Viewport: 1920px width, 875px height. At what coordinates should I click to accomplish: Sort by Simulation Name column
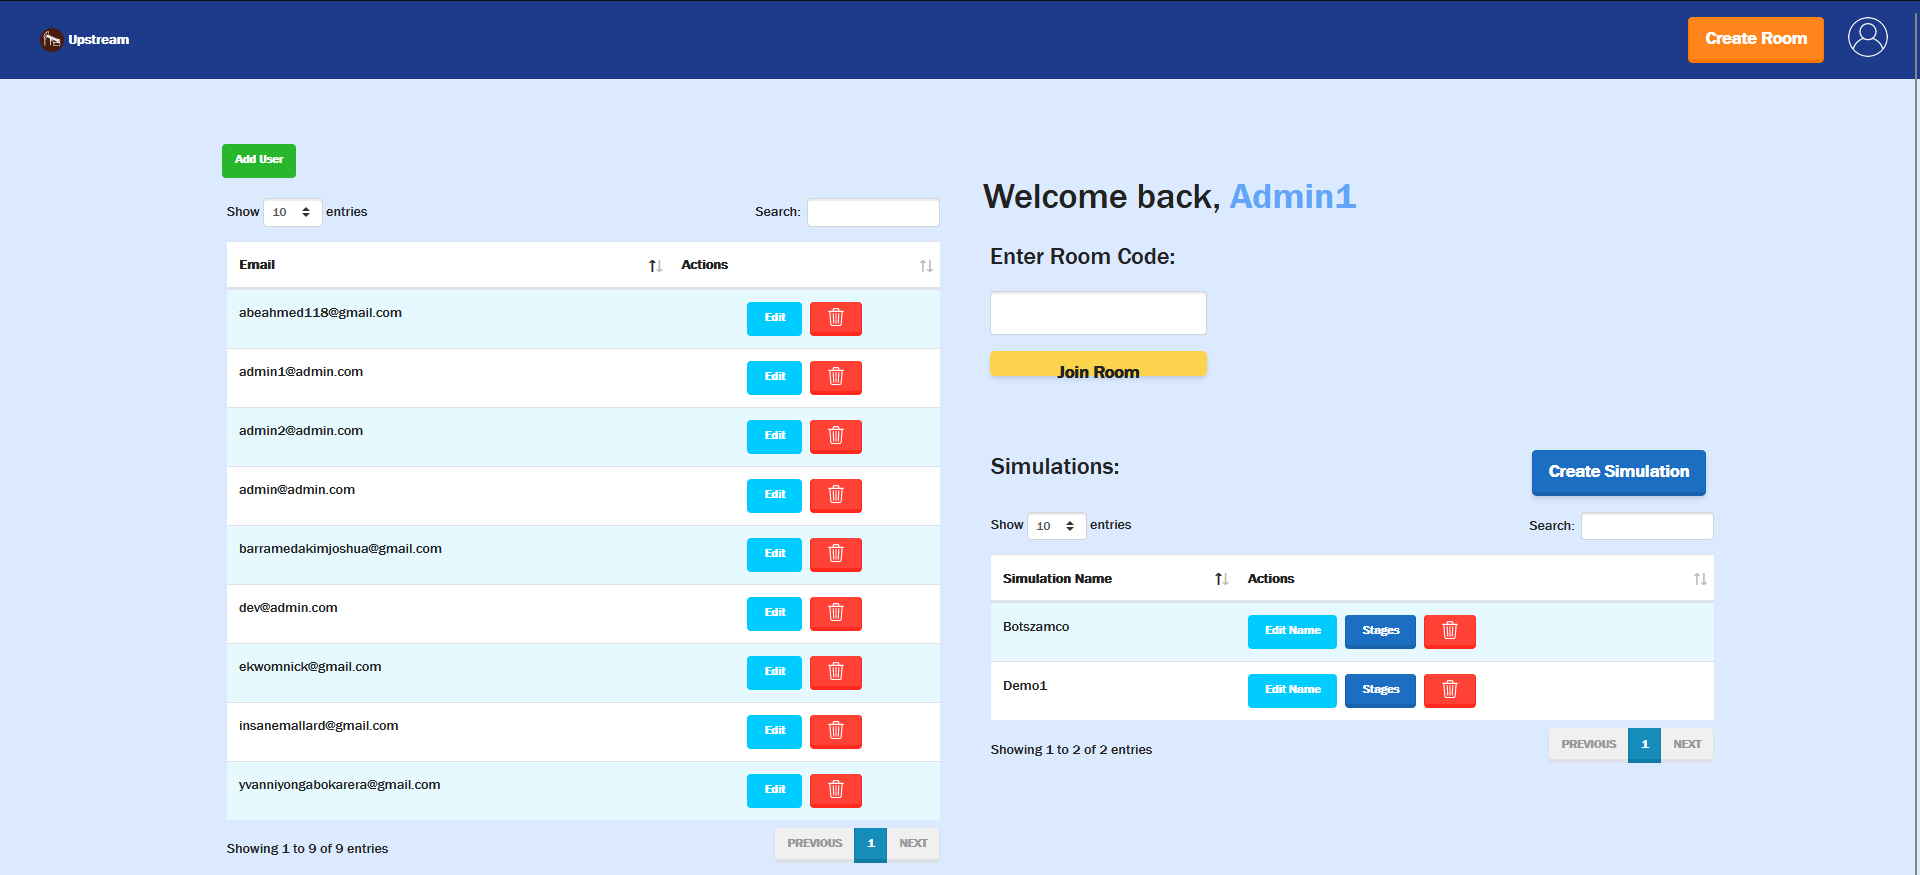[x=1113, y=579]
